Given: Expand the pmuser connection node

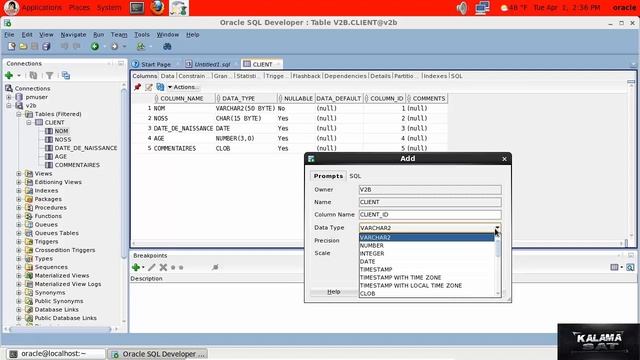Looking at the screenshot, I should pyautogui.click(x=9, y=97).
